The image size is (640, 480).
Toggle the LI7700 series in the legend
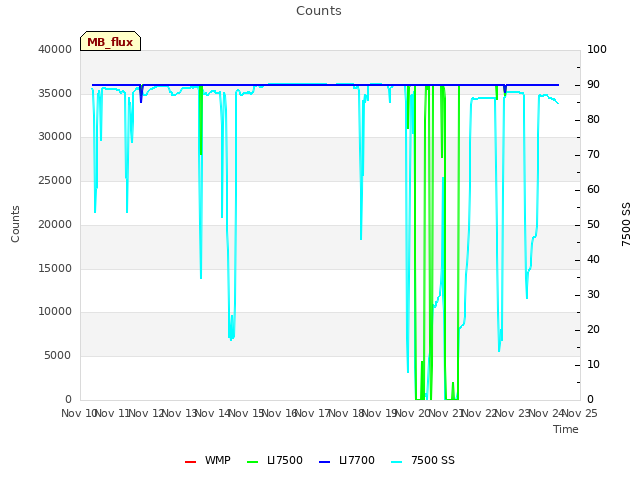pyautogui.click(x=347, y=460)
